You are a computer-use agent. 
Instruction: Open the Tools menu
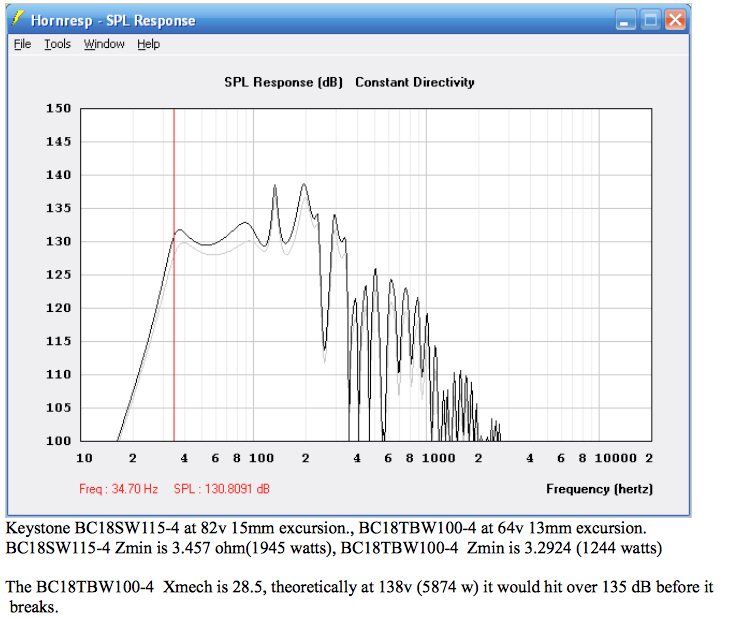pos(57,44)
